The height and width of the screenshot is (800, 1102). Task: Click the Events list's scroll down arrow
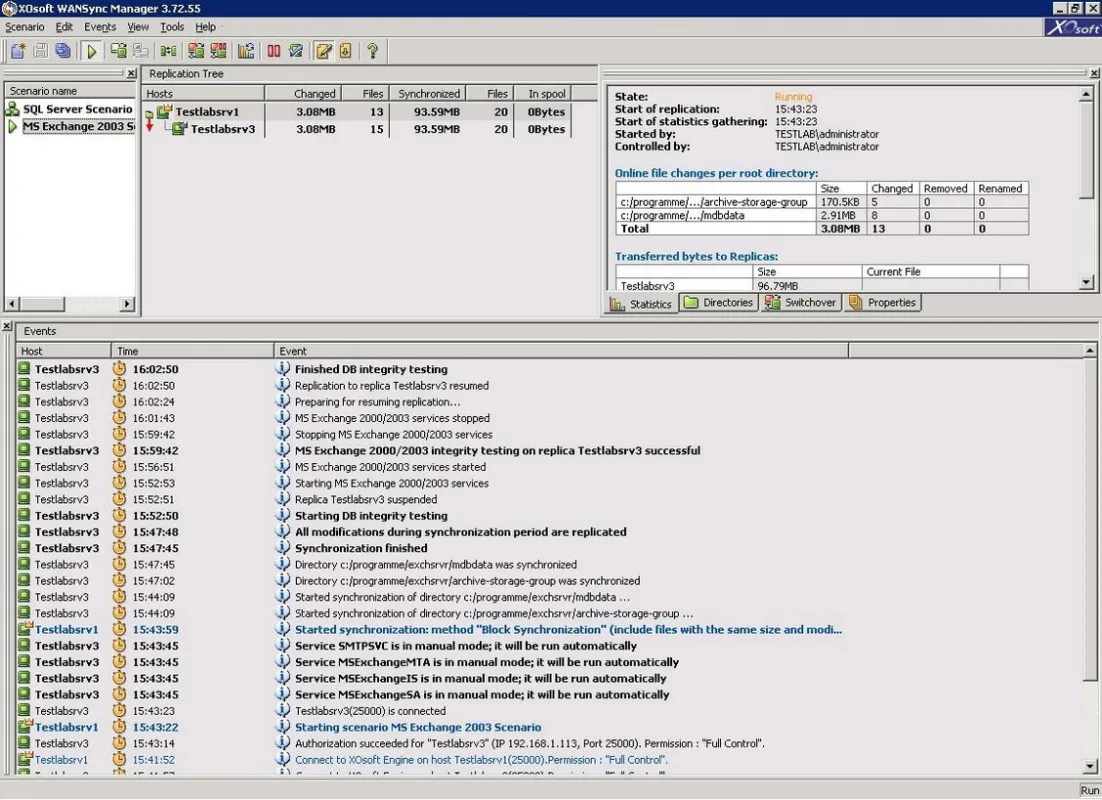coord(1089,766)
